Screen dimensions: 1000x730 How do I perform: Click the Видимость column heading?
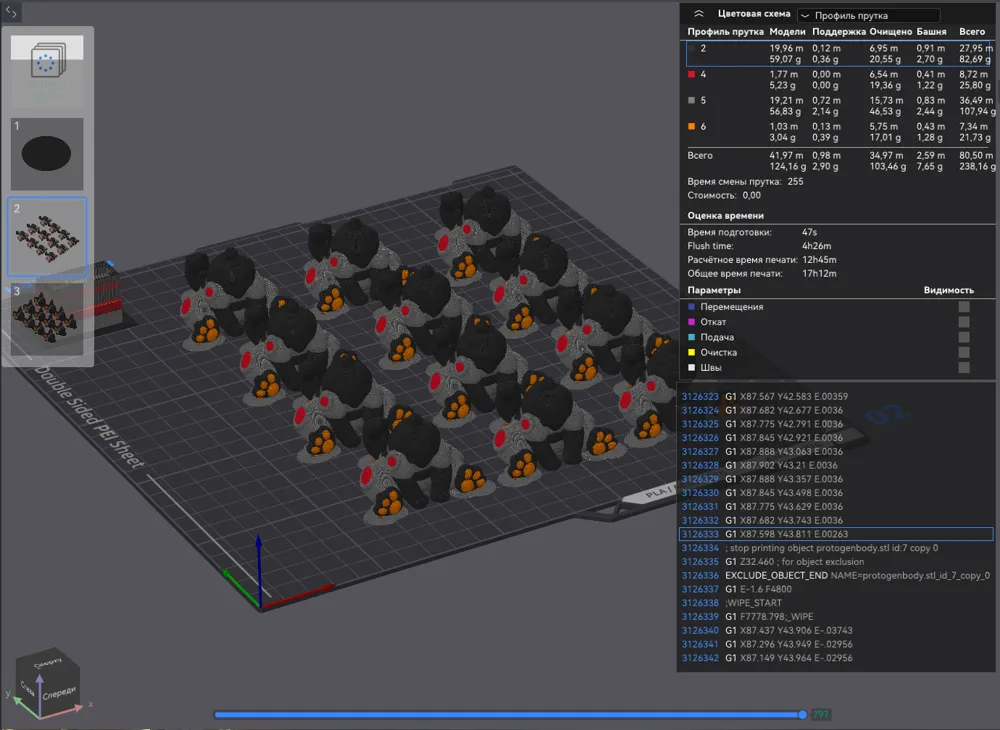pos(948,290)
